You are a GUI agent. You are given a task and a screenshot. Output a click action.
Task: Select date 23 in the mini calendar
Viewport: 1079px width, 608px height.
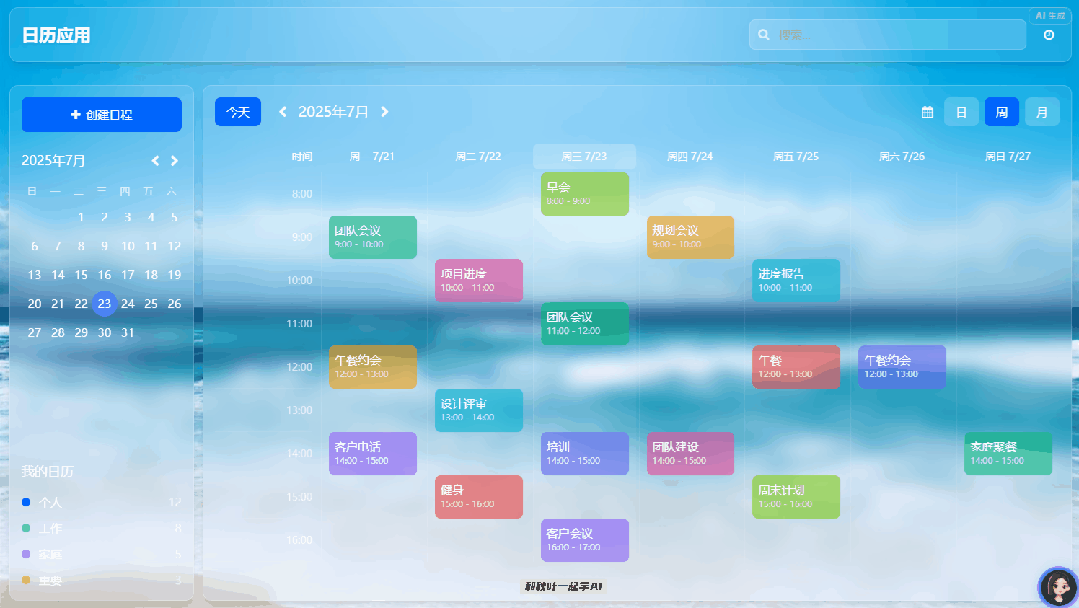(104, 304)
